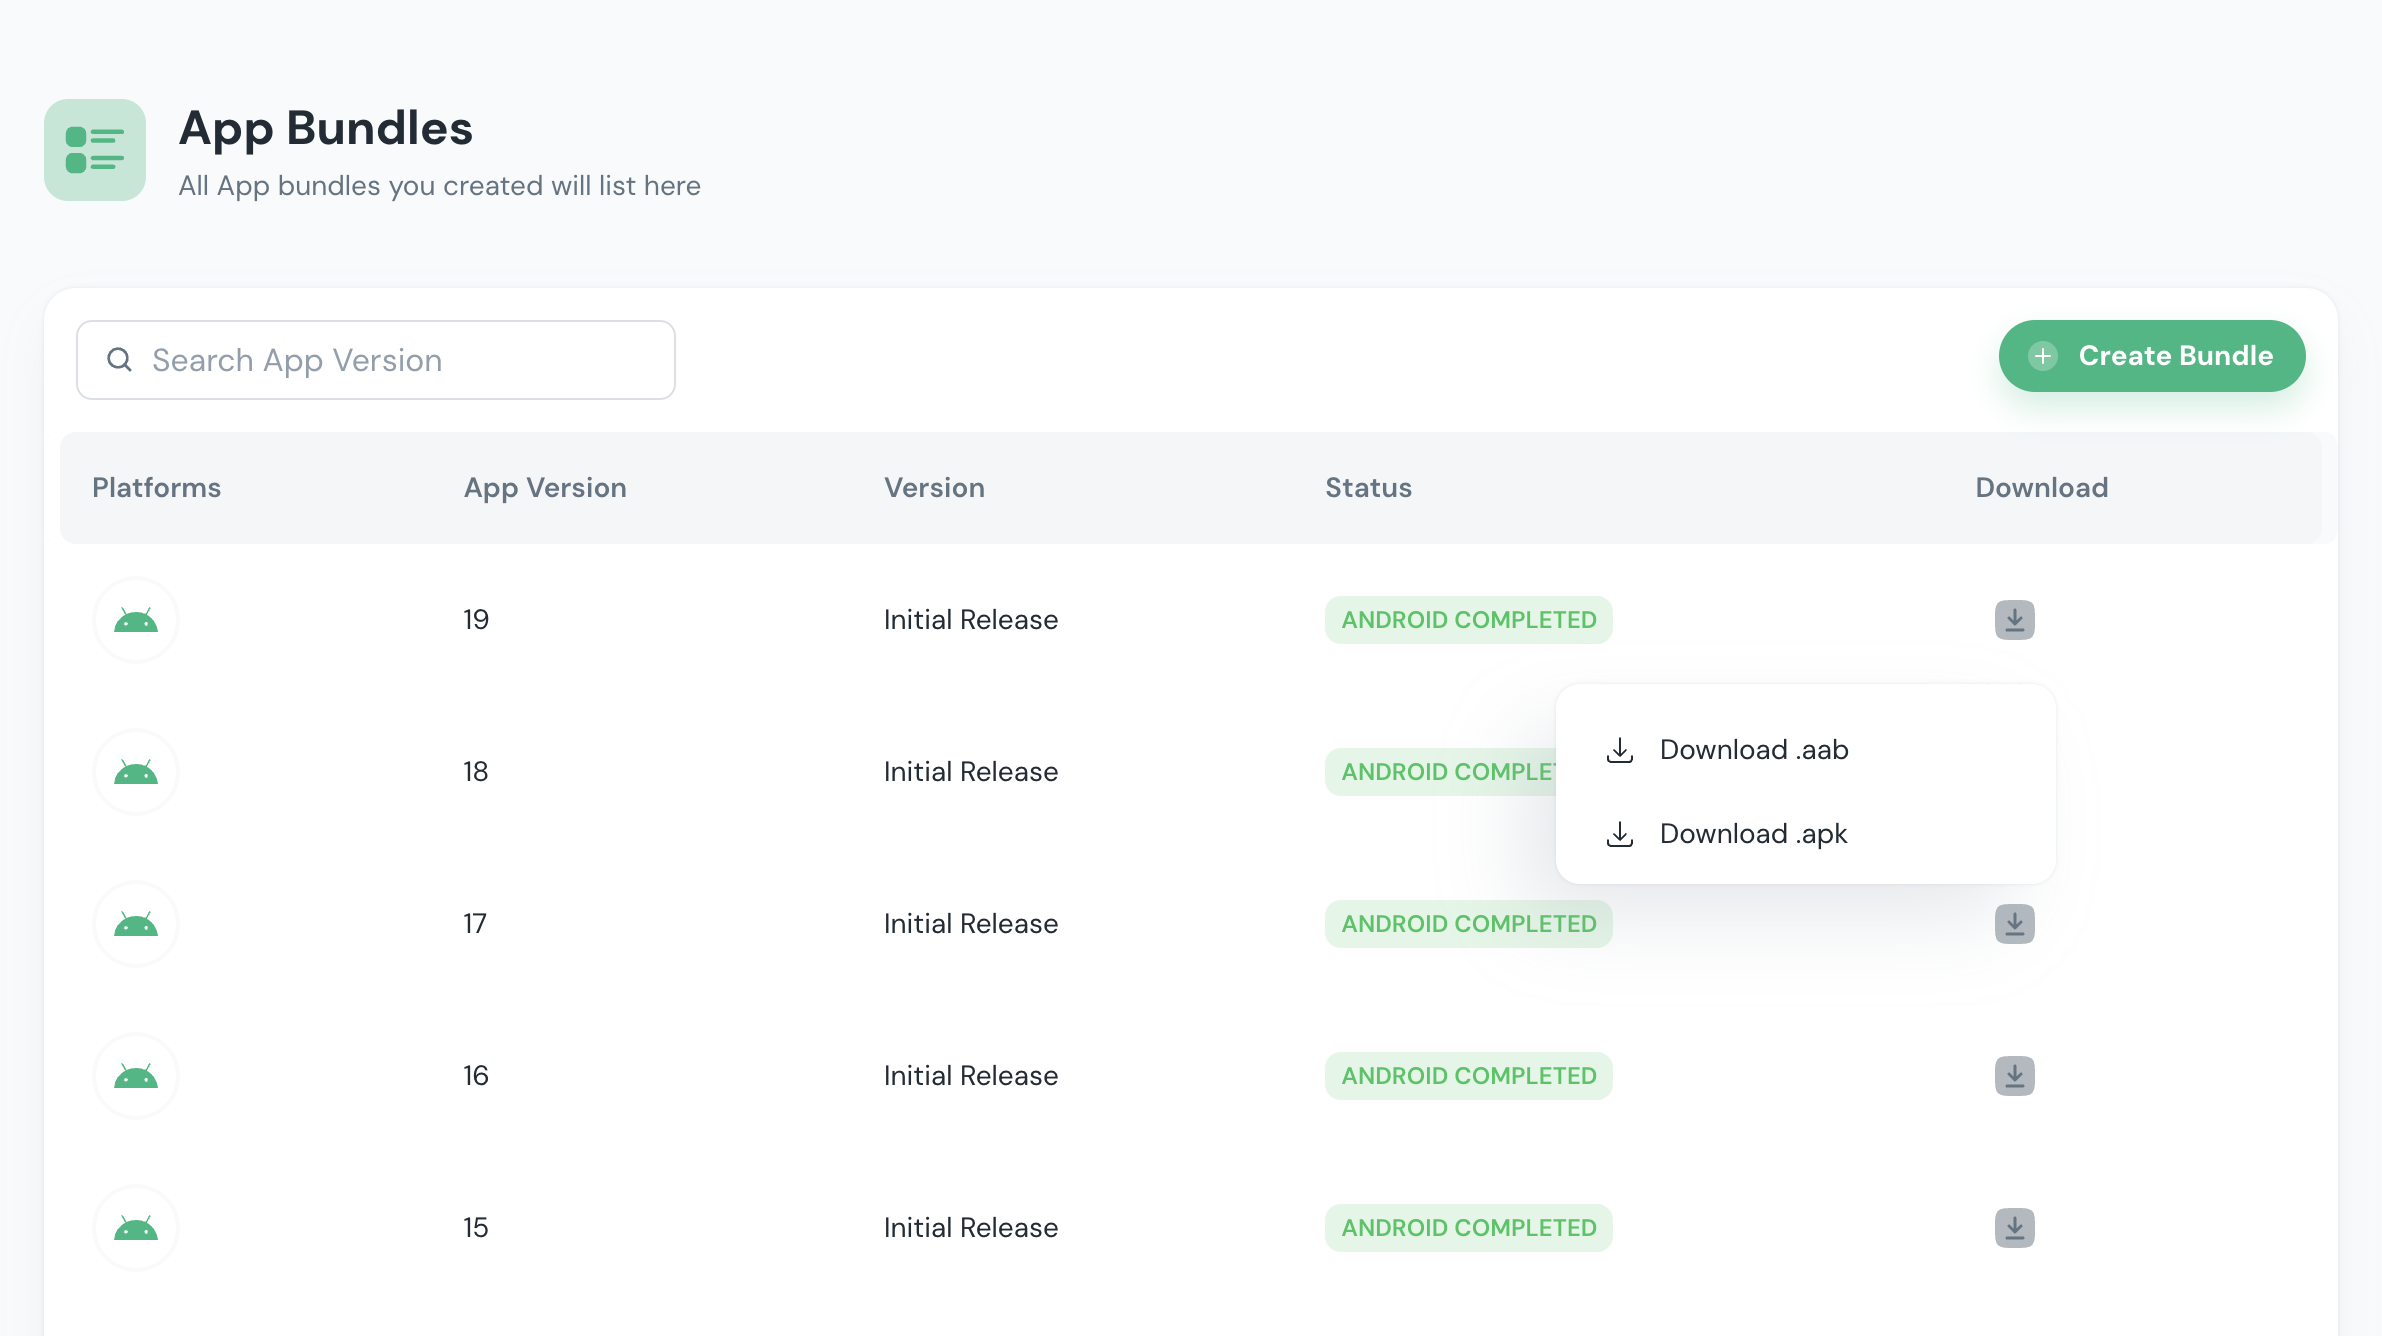
Task: Click the App Version column header
Action: (545, 488)
